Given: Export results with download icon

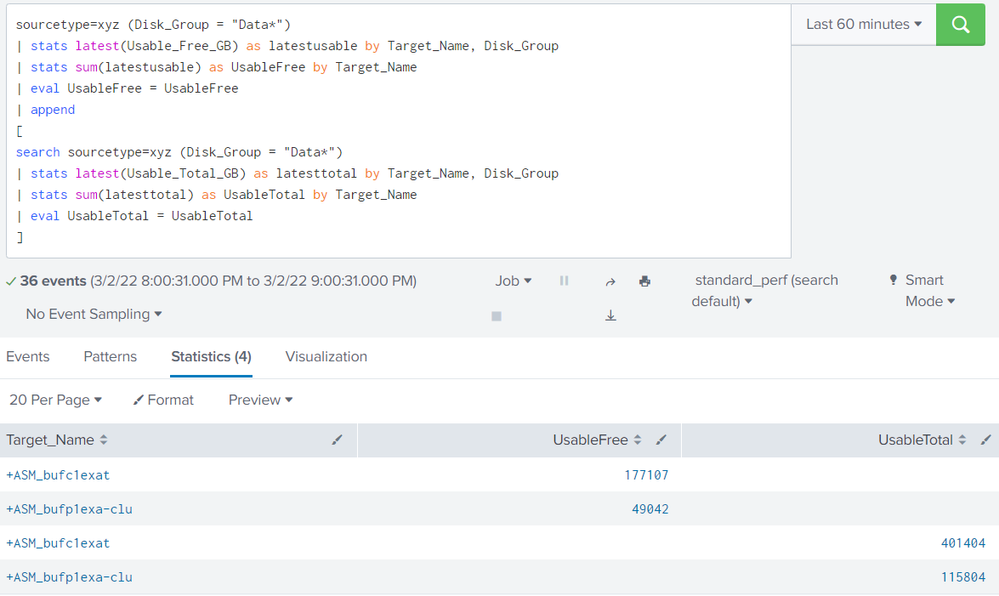Looking at the screenshot, I should coord(610,316).
